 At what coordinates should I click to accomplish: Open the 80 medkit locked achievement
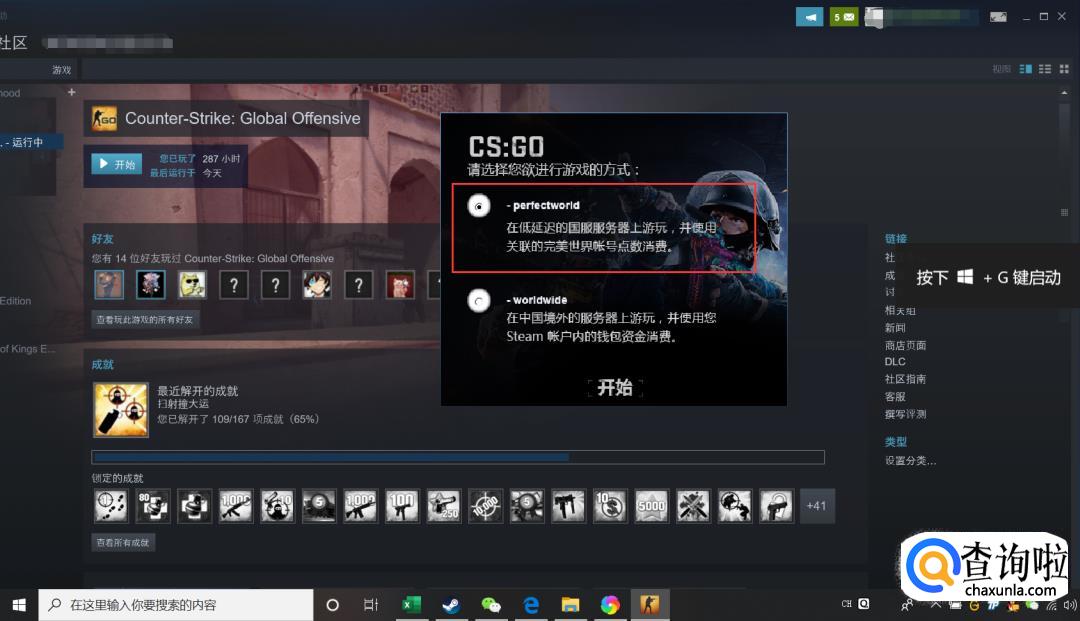(152, 506)
